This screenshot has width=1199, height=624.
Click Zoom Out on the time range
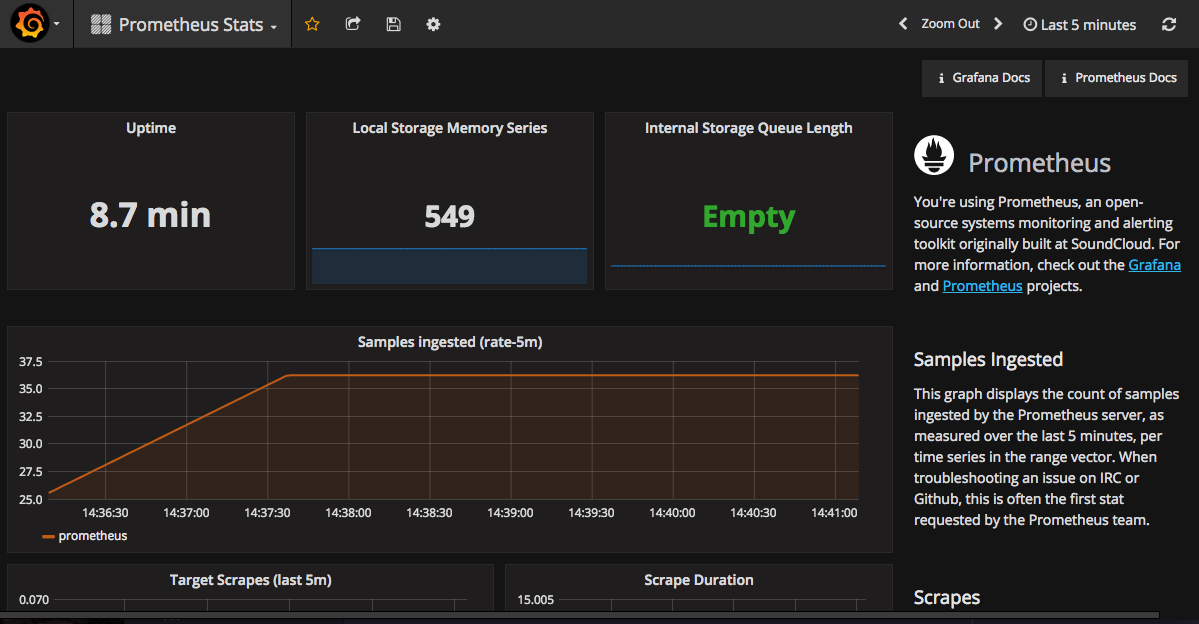pos(950,23)
